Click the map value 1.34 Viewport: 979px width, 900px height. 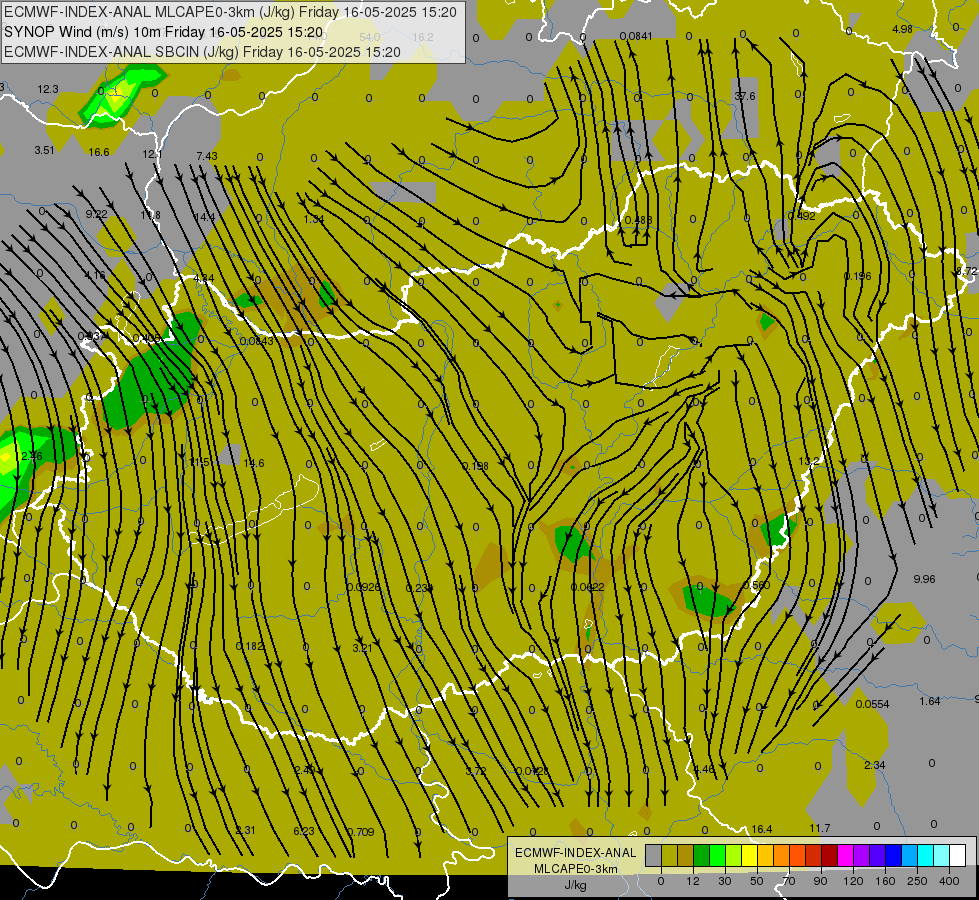coord(313,219)
